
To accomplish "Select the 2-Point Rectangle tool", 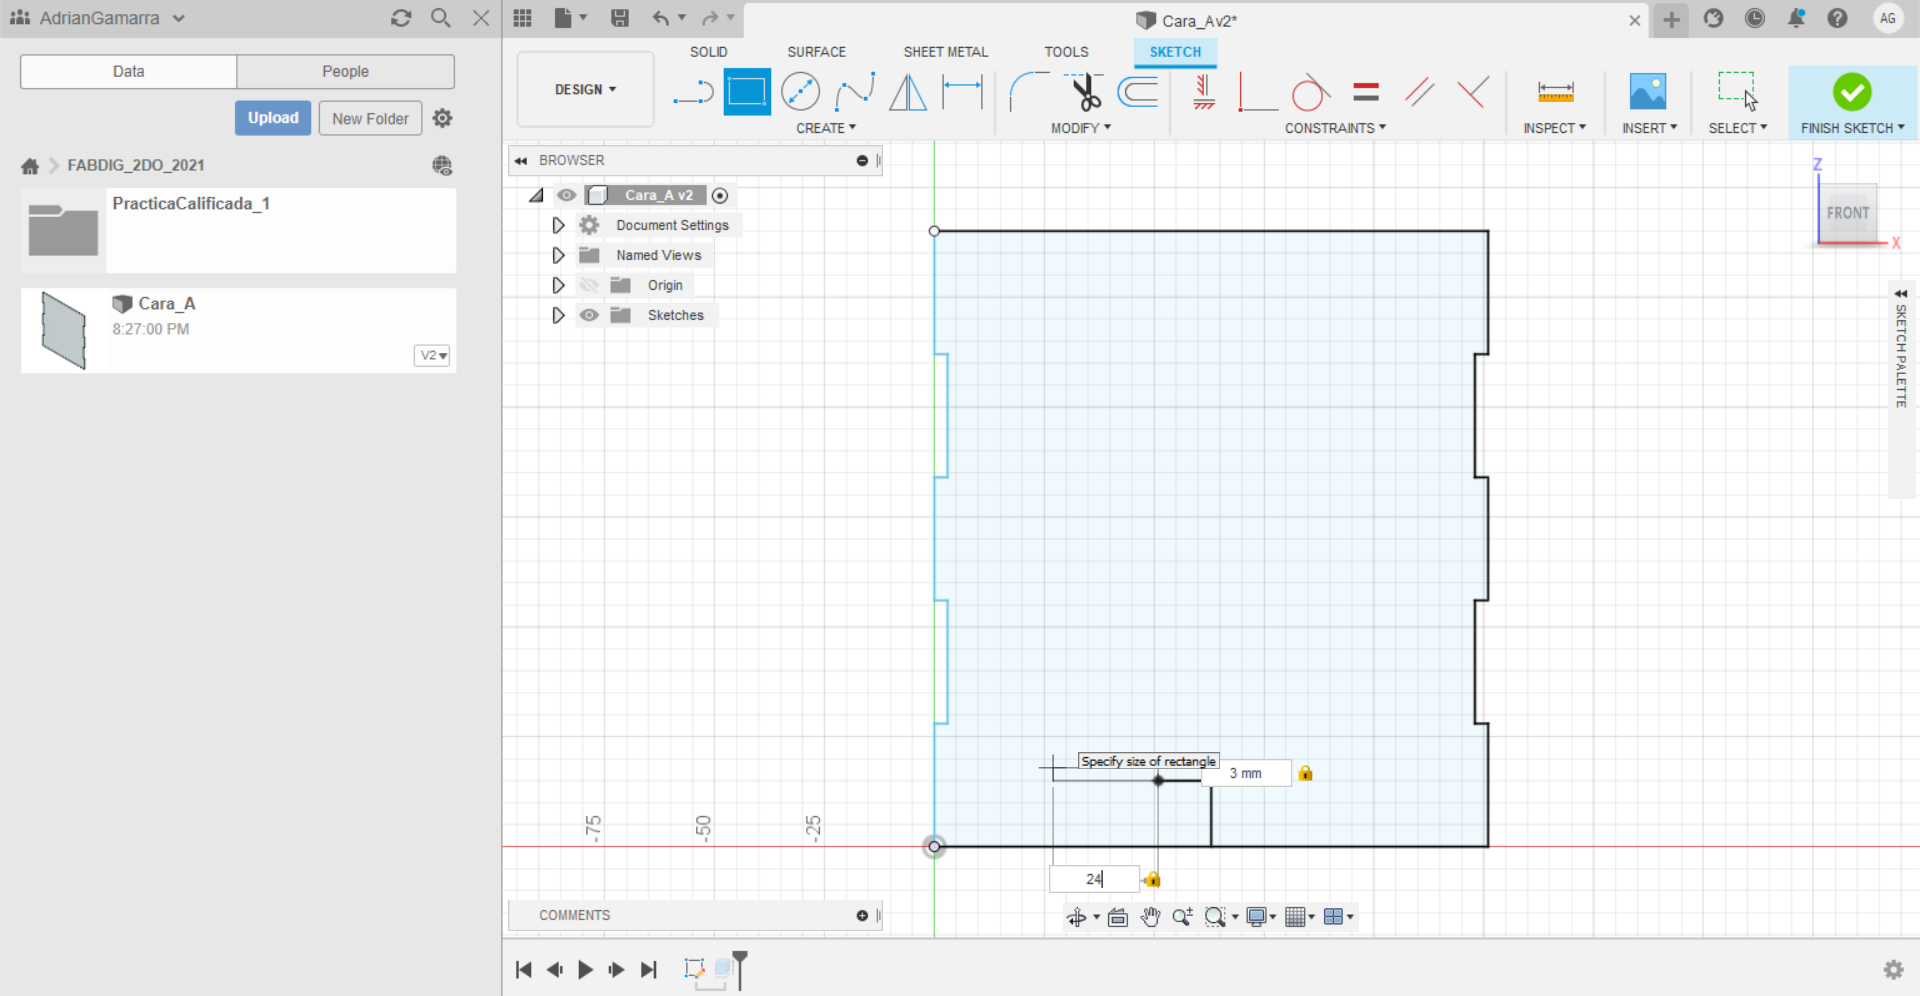I will [747, 92].
